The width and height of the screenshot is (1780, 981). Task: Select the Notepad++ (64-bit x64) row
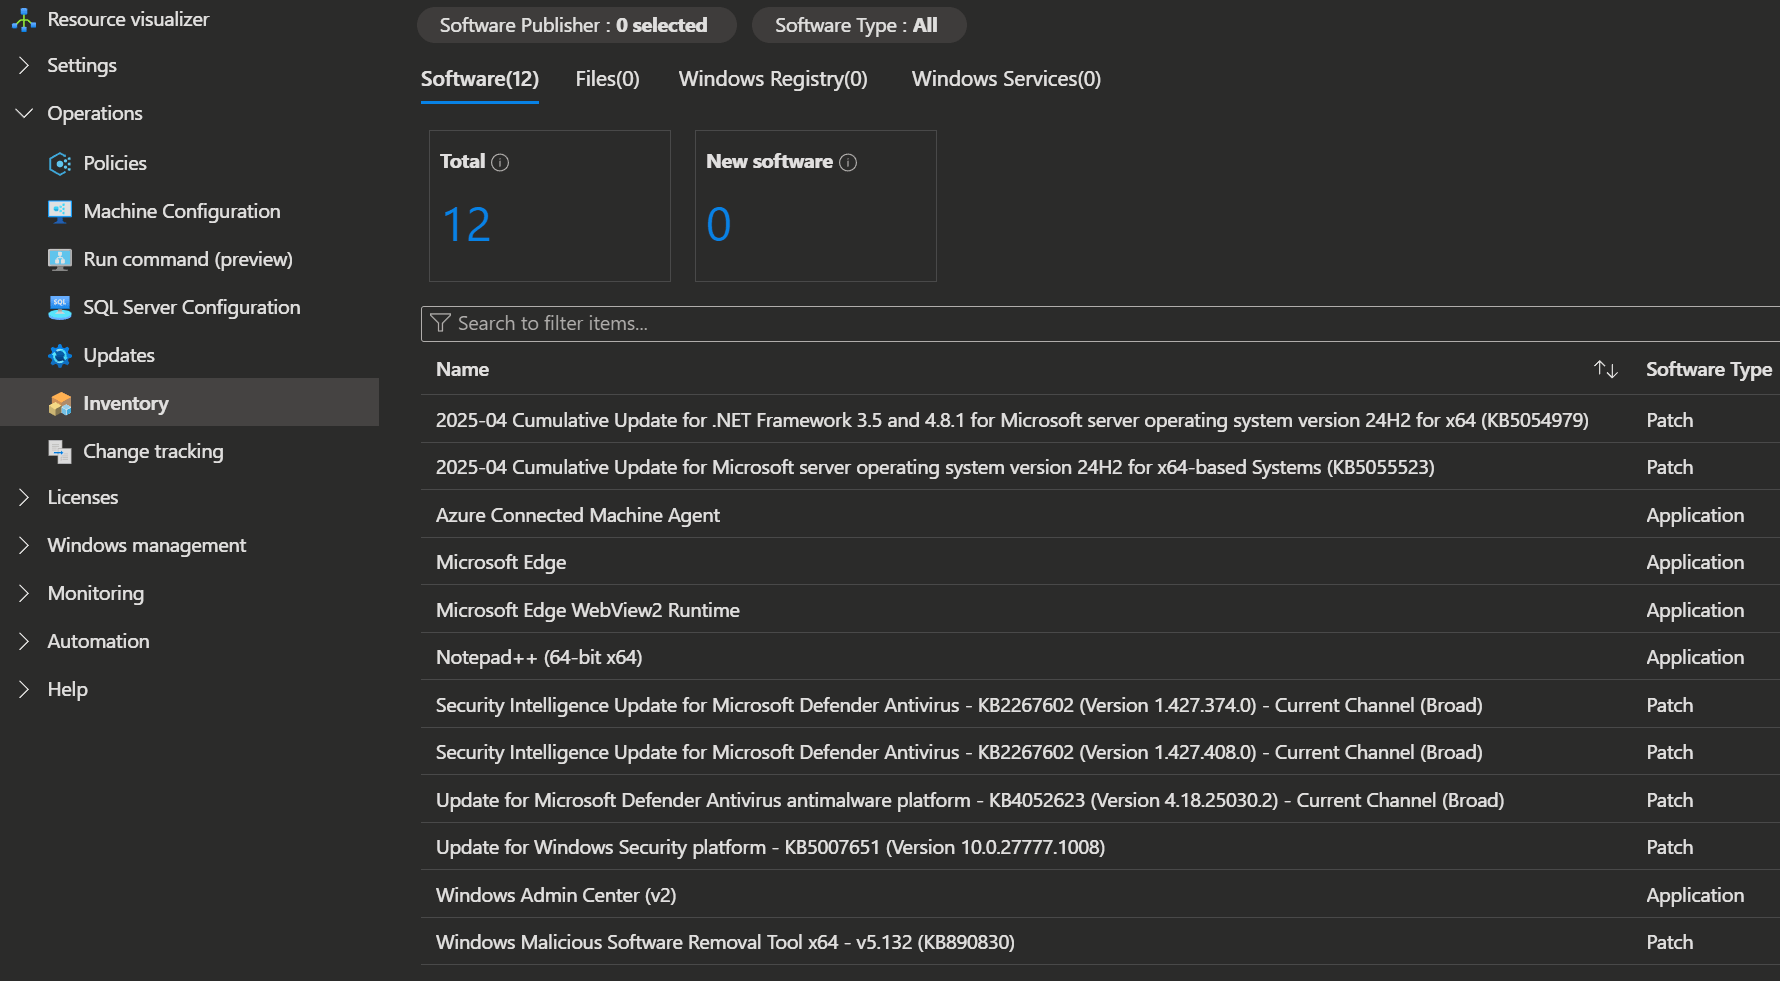tap(1100, 657)
